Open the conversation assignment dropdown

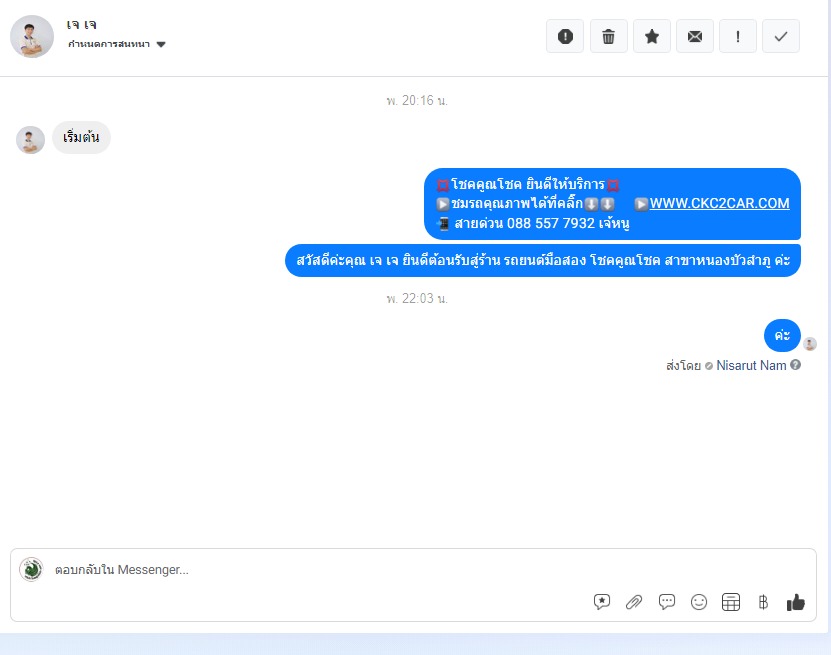[117, 44]
